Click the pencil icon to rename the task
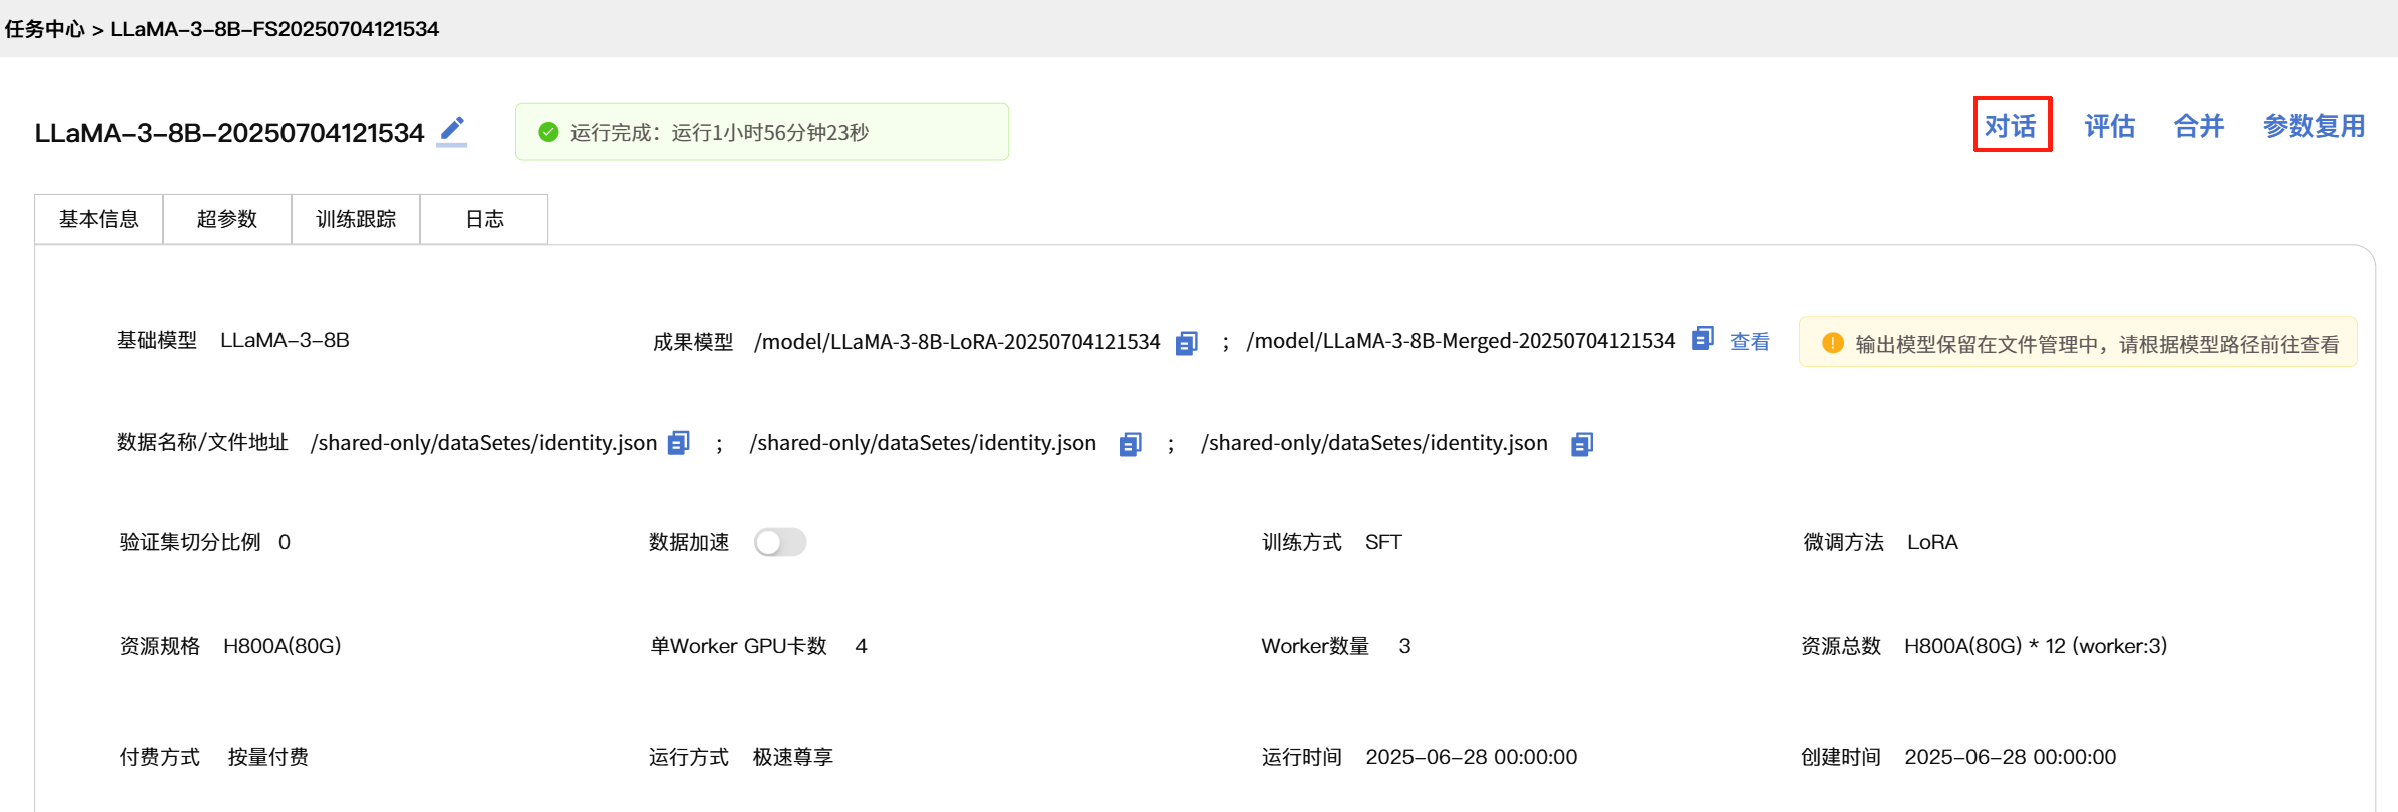2398x812 pixels. coord(452,130)
